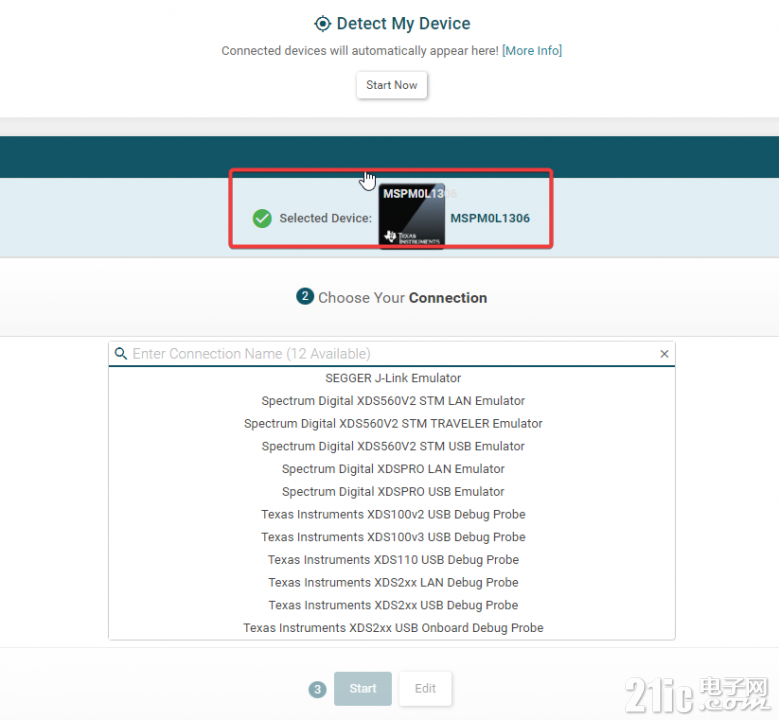Select Spectrum Digital XDS560V2 STM LAN Emulator
The image size is (779, 720).
393,401
